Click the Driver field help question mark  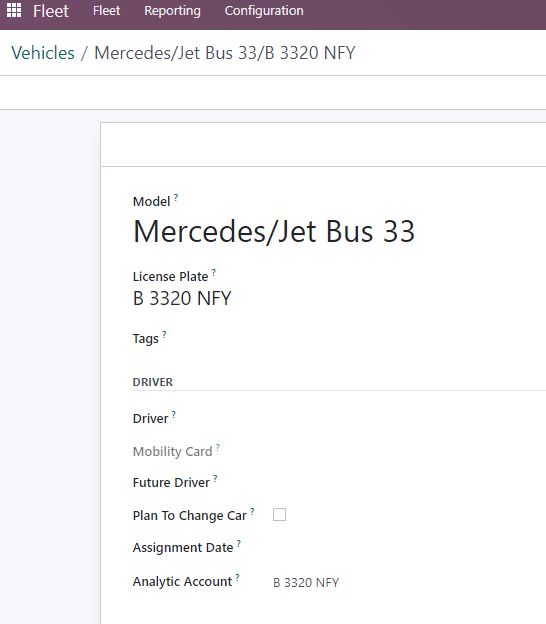point(174,414)
